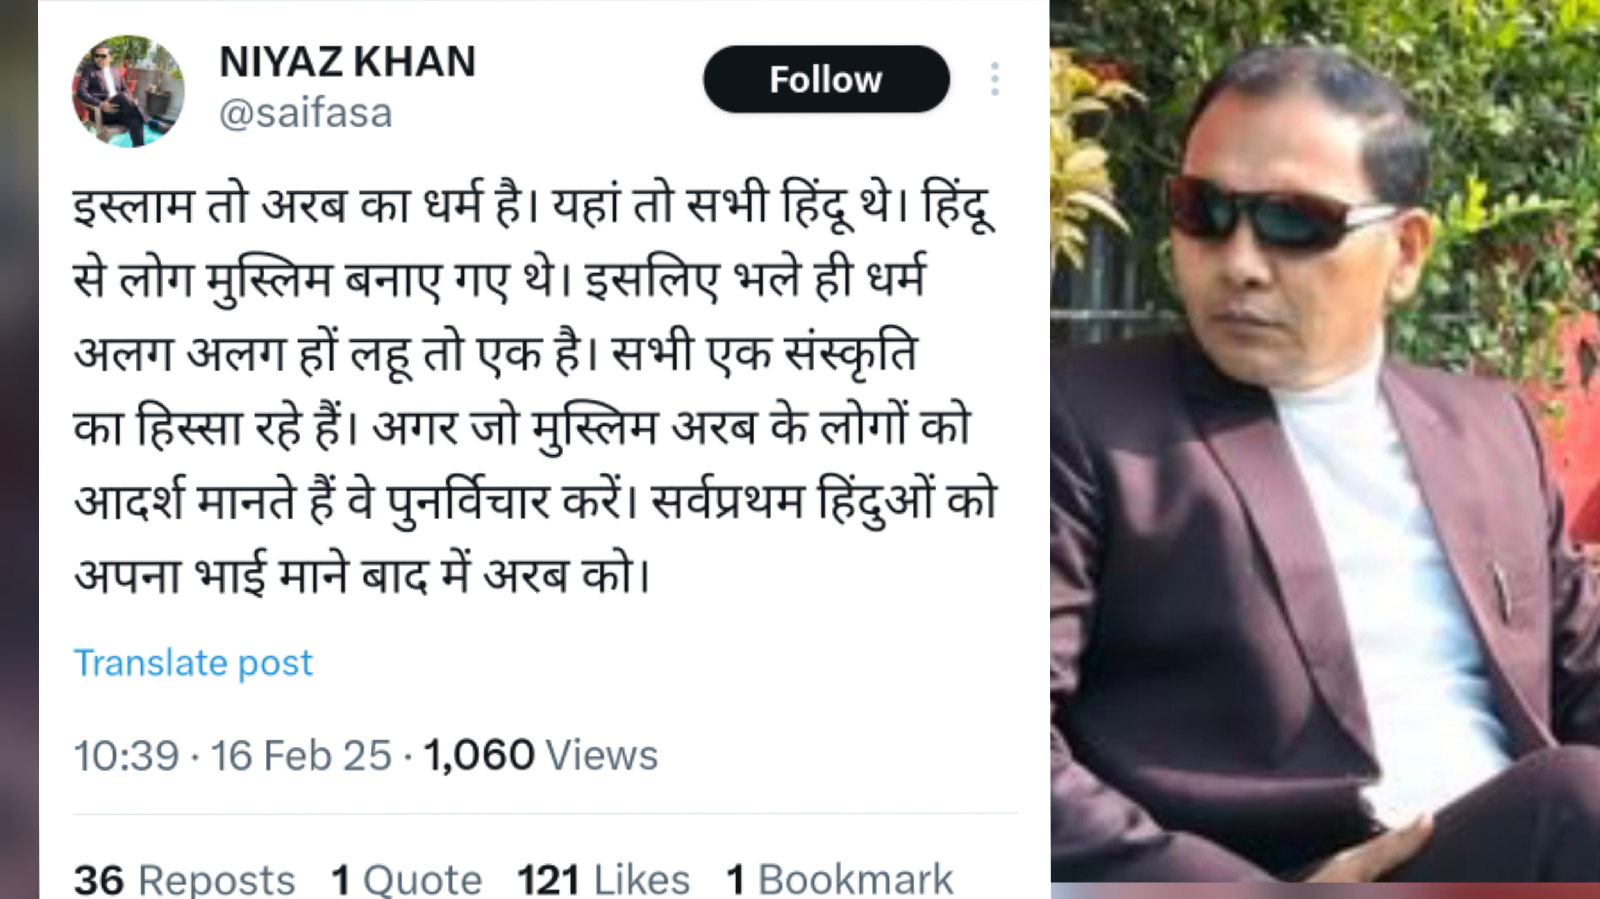The width and height of the screenshot is (1600, 899).
Task: Open the @saifasa handle link
Action: tap(305, 113)
